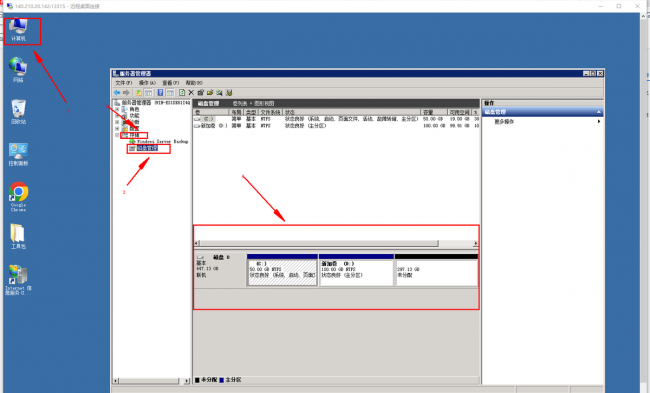The image size is (650, 393).
Task: Select the (C:) 50.00 GB partition block
Action: pyautogui.click(x=282, y=270)
